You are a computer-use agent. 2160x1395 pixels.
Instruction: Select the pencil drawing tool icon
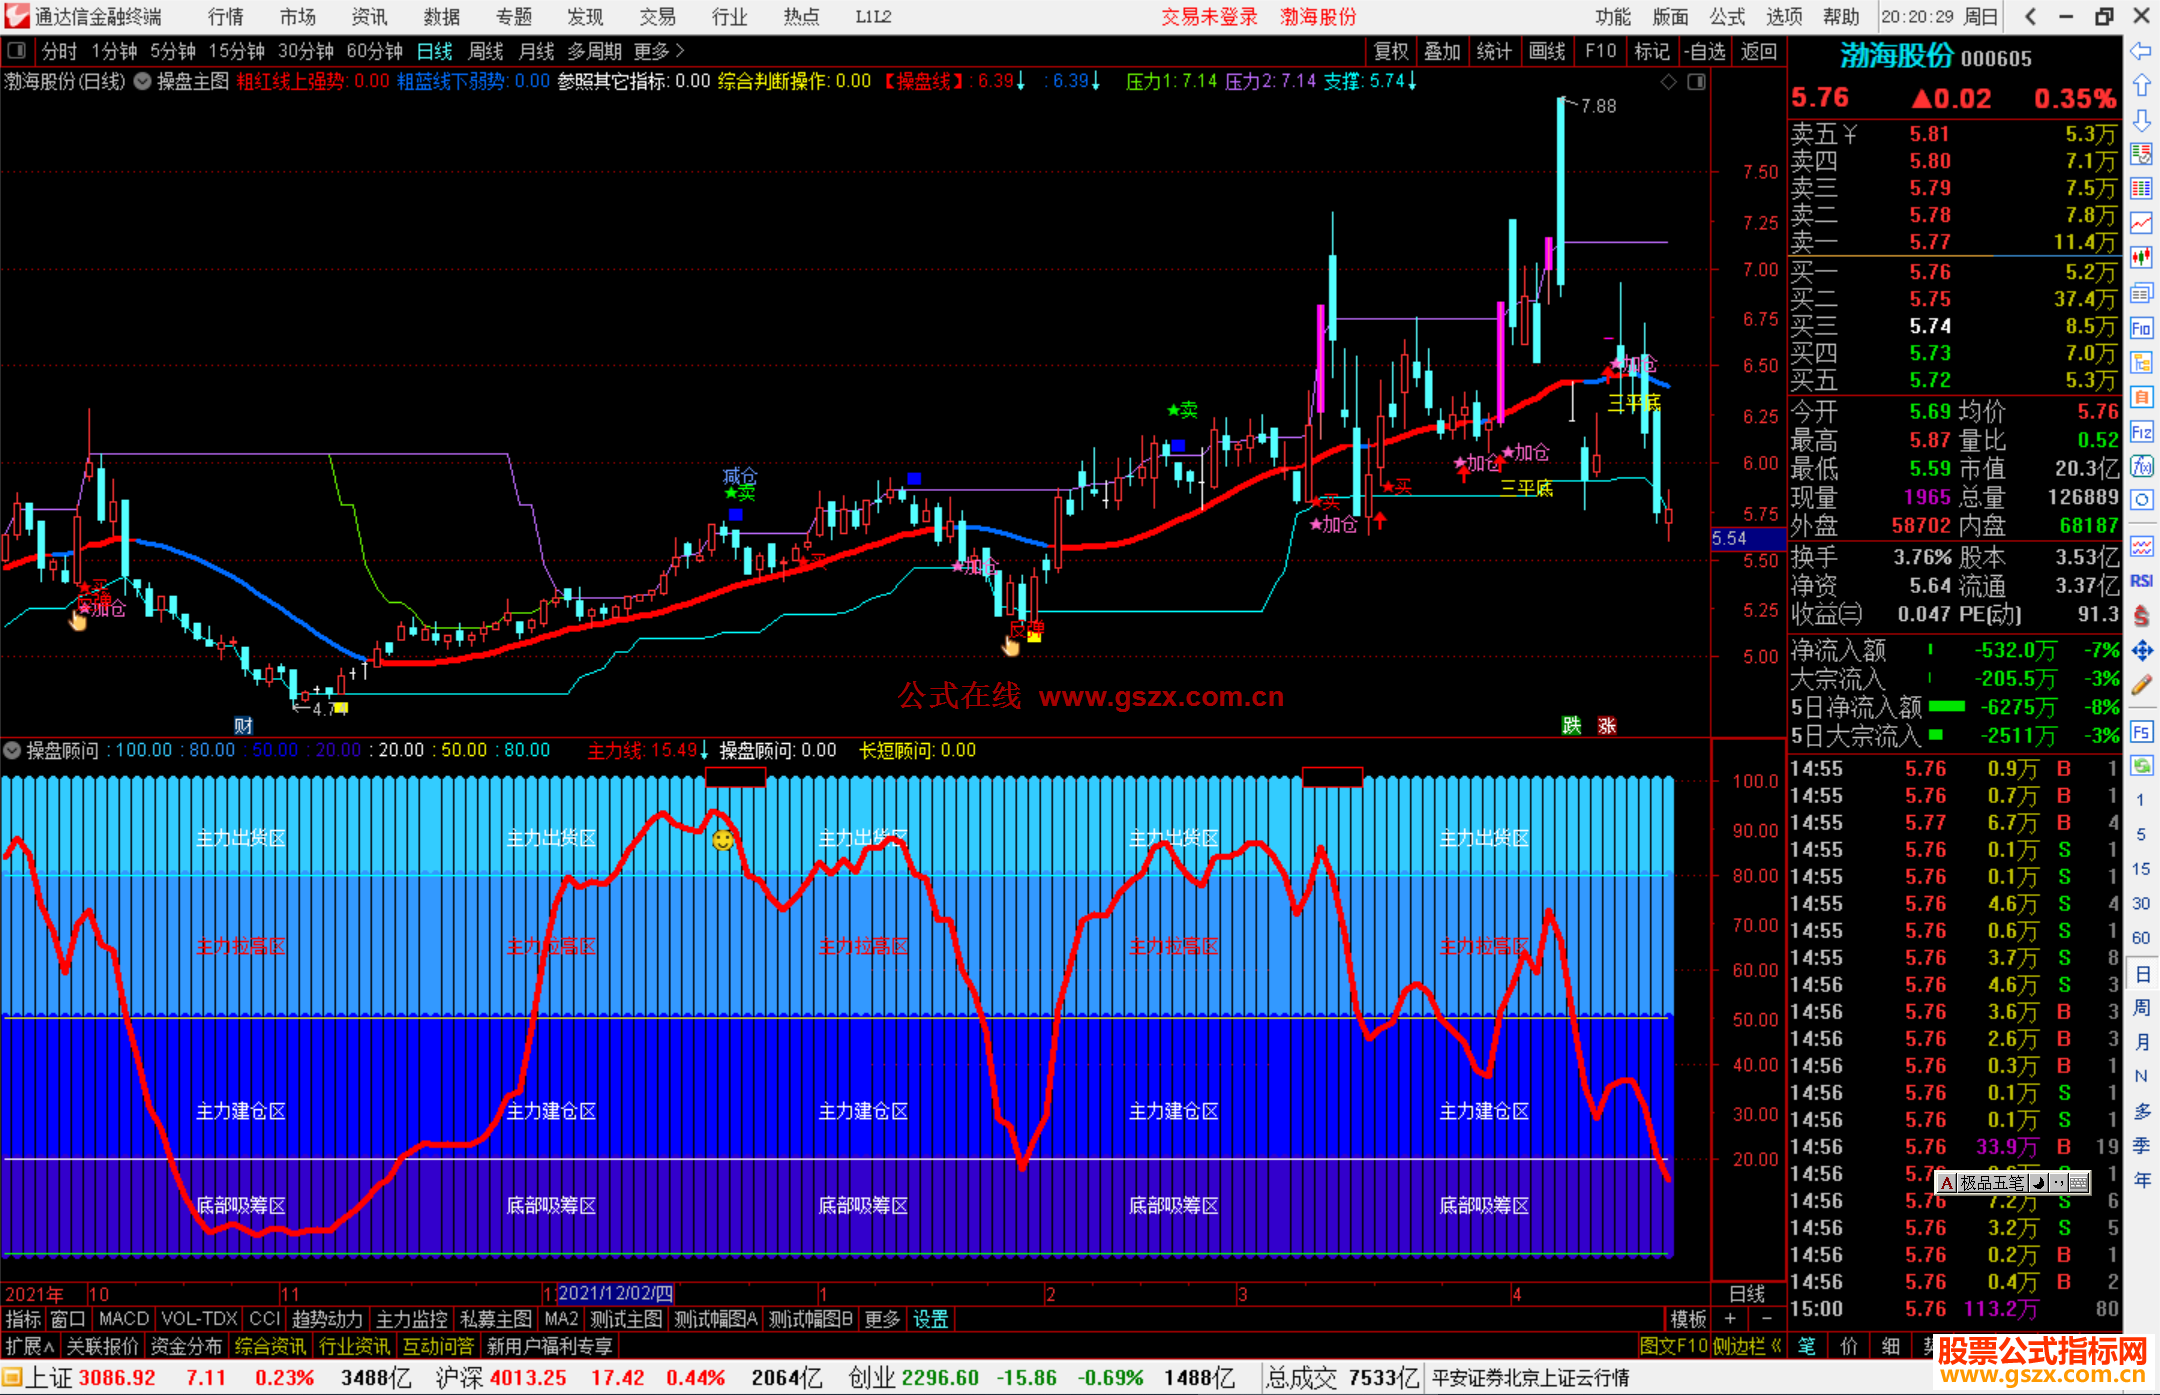click(x=2141, y=686)
